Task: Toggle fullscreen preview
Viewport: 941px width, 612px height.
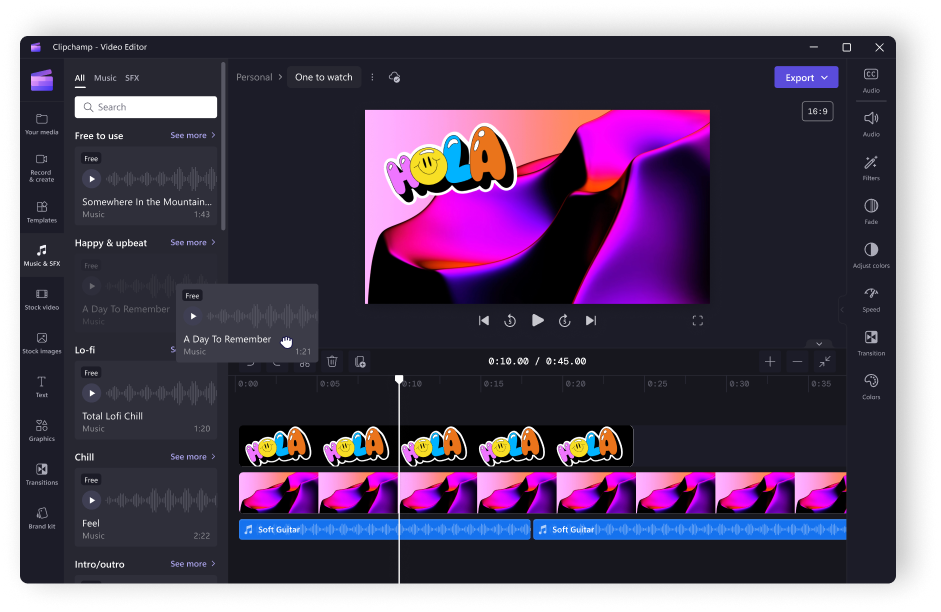Action: tap(697, 321)
